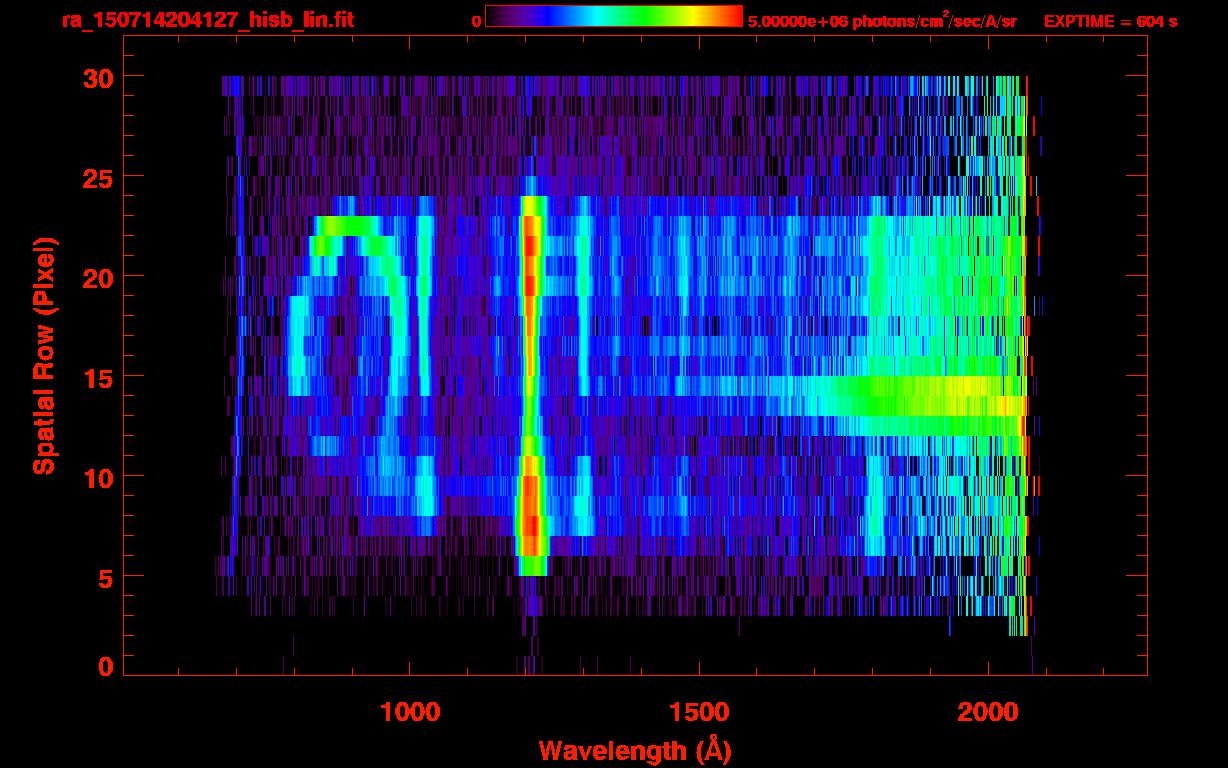Click the 2000 wavelength tick label

click(x=988, y=711)
